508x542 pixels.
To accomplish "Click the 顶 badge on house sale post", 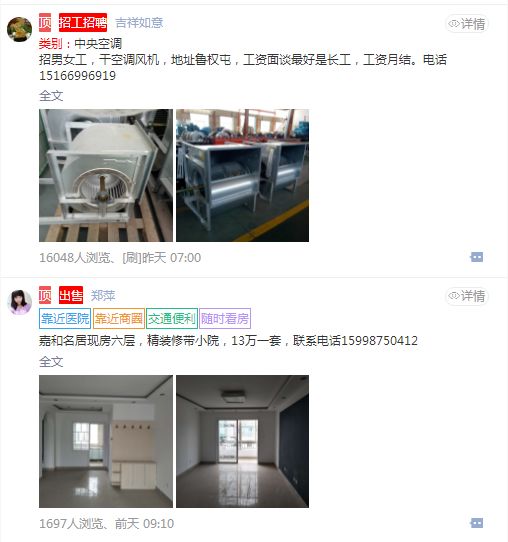I will [x=45, y=295].
